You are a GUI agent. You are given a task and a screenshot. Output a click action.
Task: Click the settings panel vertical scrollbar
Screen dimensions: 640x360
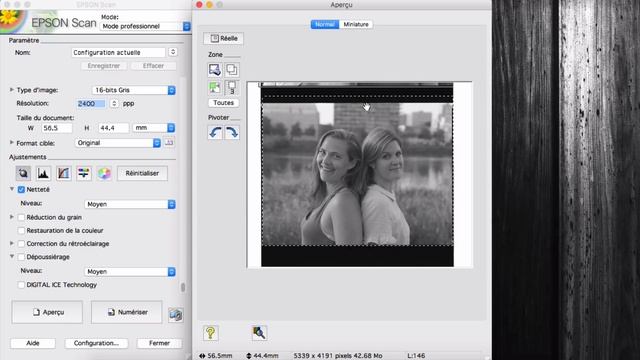point(183,287)
